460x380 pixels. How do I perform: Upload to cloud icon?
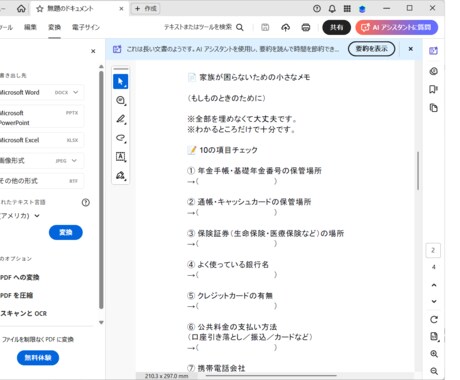286,27
